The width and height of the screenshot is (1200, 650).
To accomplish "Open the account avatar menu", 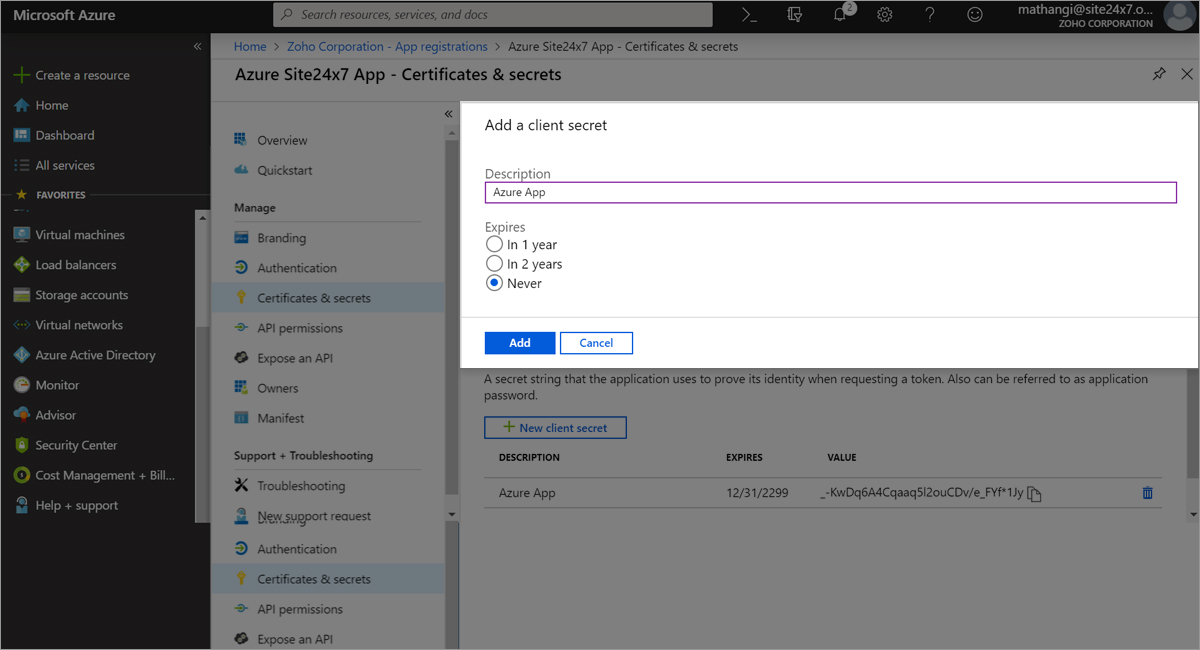I will [1179, 15].
